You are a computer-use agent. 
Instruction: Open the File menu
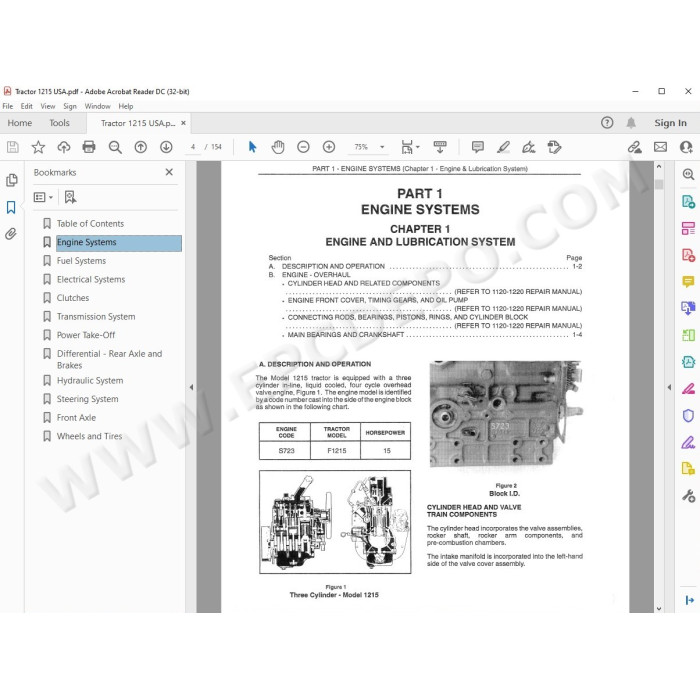click(x=8, y=106)
